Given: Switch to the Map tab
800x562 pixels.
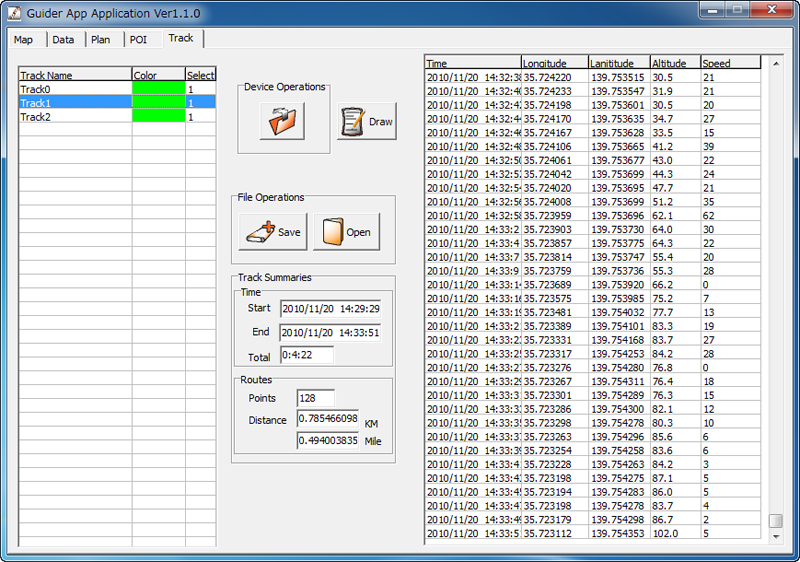Looking at the screenshot, I should pos(23,40).
